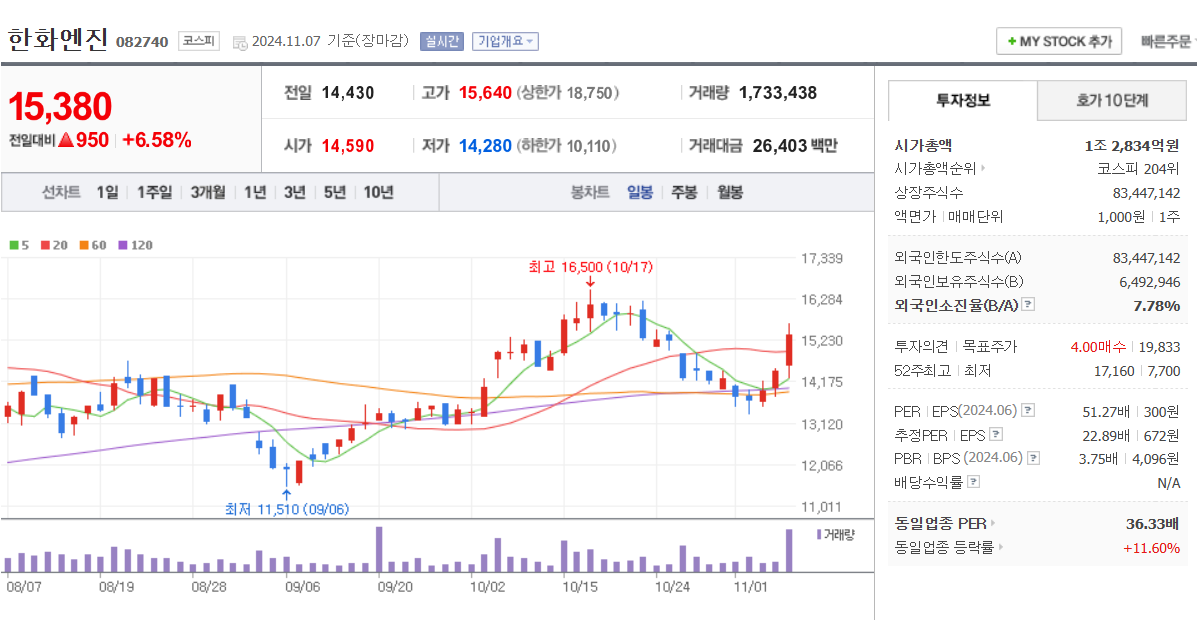
Task: Click the 거래대금 value 26,403 백만
Action: (795, 146)
